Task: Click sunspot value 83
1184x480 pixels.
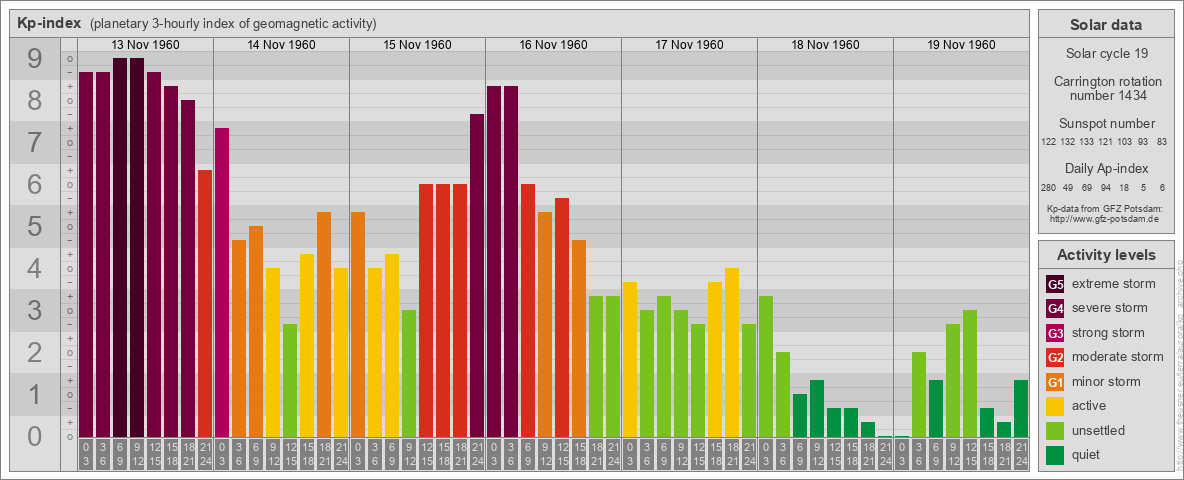Action: pyautogui.click(x=1161, y=142)
